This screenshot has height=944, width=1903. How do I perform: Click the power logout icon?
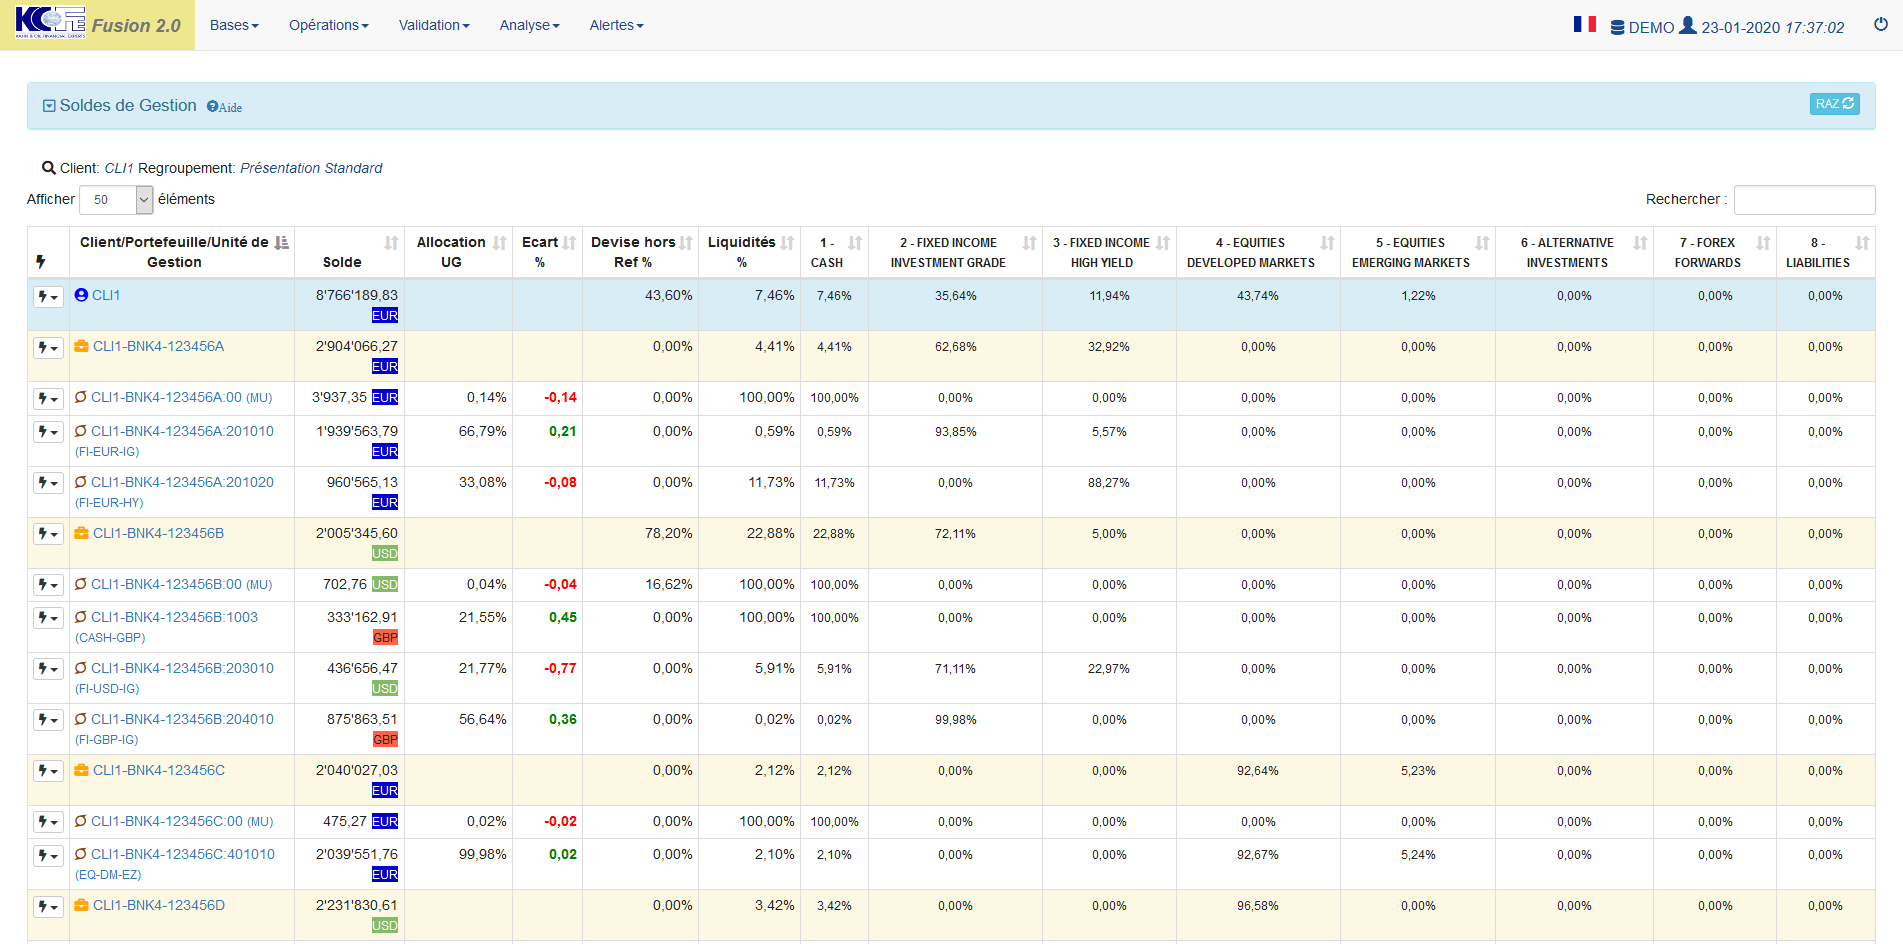(x=1880, y=25)
